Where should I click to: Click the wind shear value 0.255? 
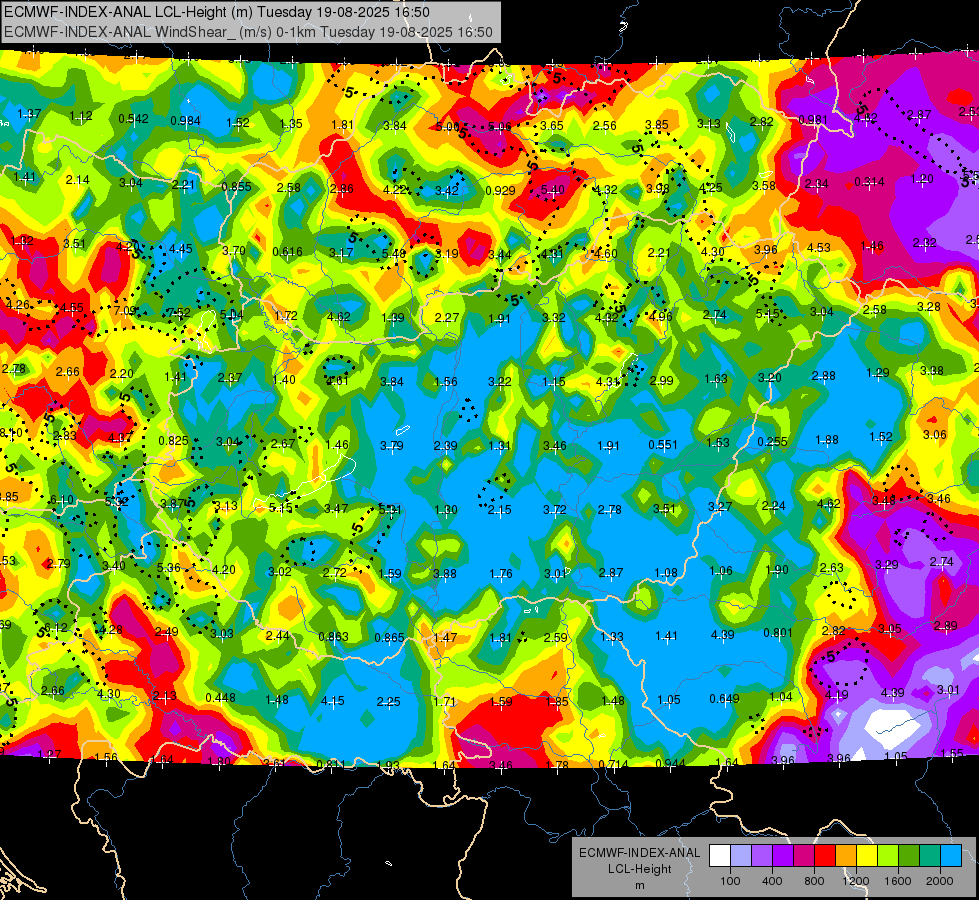click(x=772, y=442)
